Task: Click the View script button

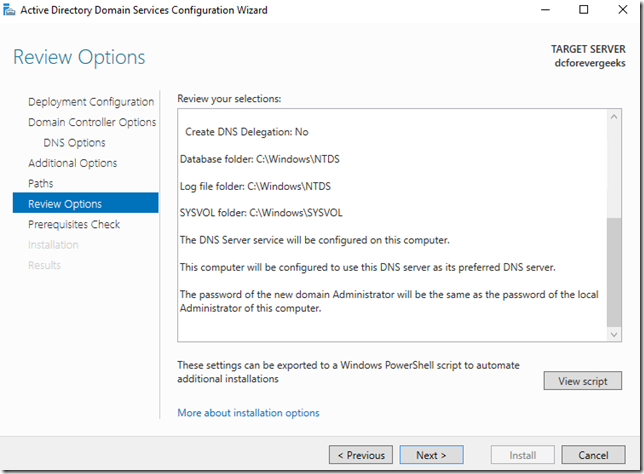Action: (x=582, y=381)
